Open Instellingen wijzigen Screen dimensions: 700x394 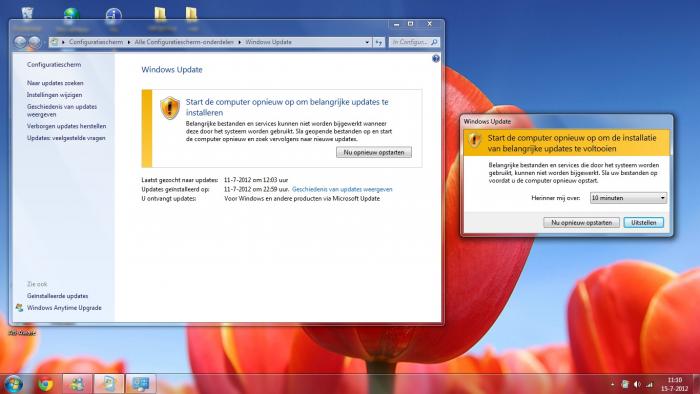click(x=54, y=95)
